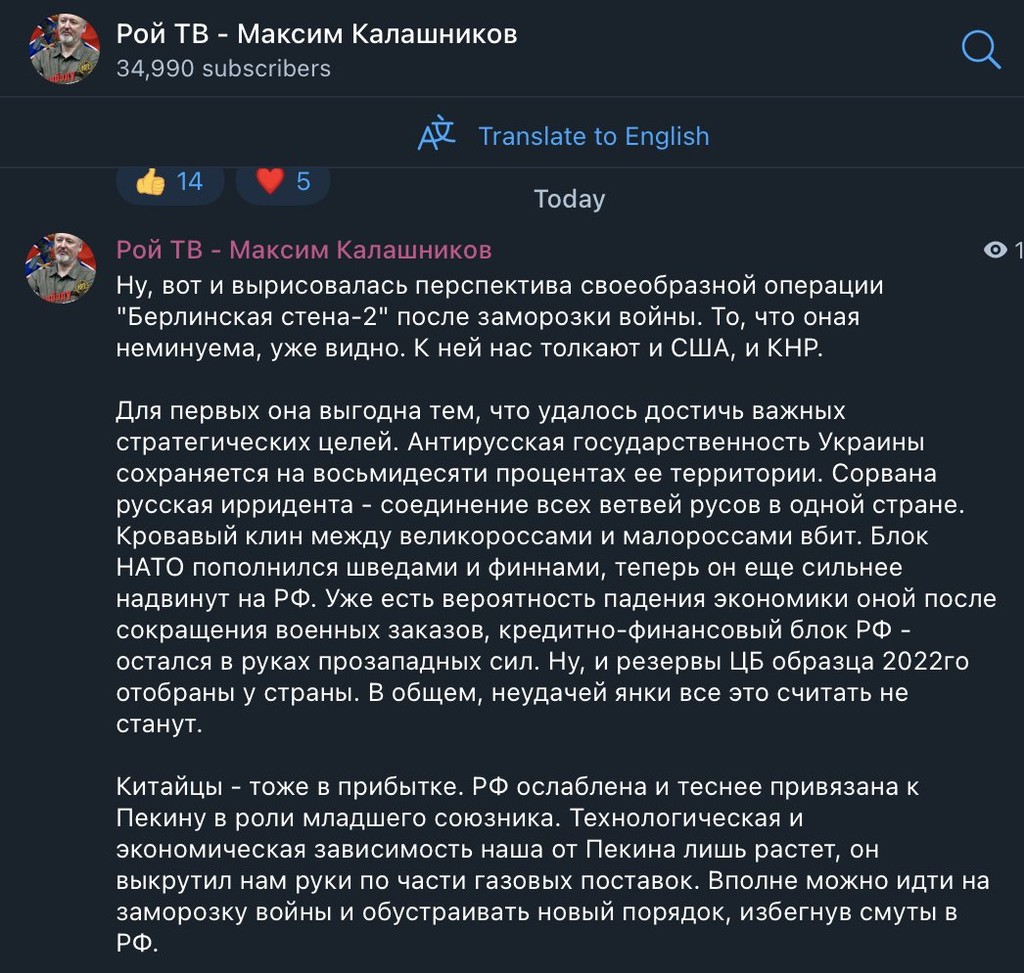Click the thumbs-up emoji icon
Viewport: 1024px width, 973px height.
[x=152, y=181]
